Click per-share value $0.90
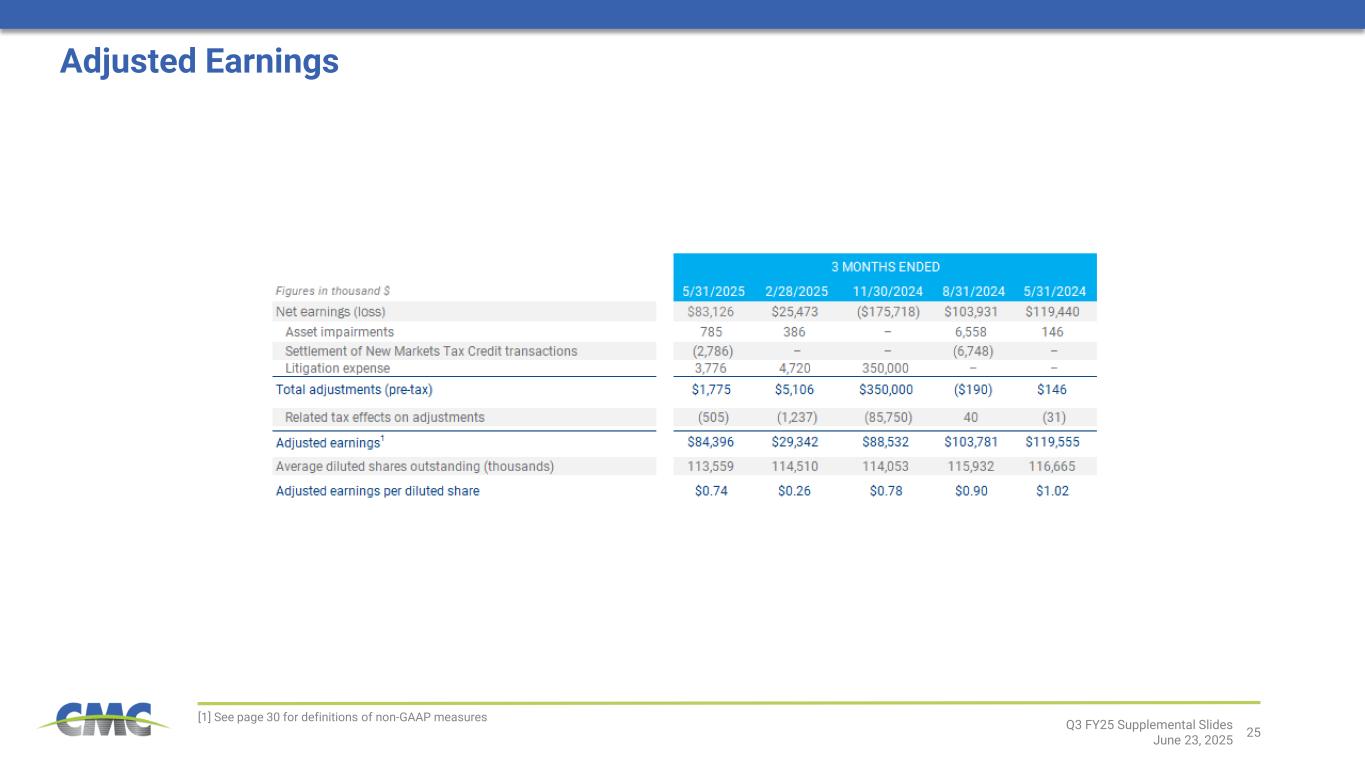 (x=971, y=491)
